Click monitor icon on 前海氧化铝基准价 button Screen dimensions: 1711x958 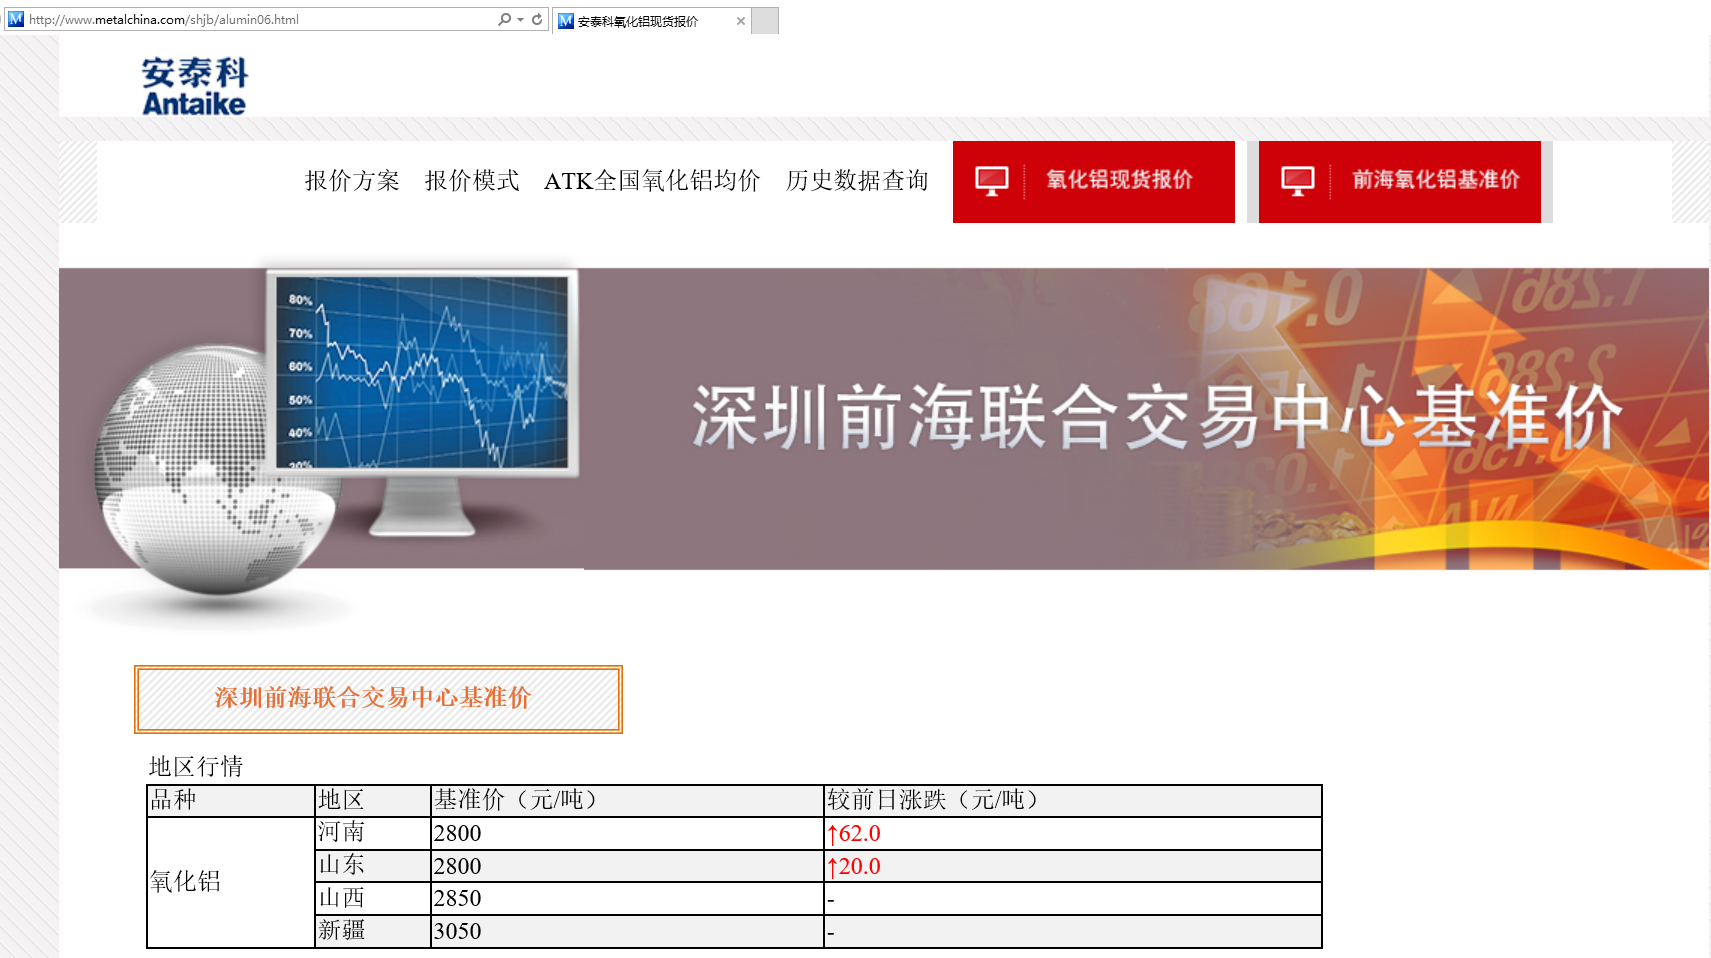pyautogui.click(x=1298, y=181)
